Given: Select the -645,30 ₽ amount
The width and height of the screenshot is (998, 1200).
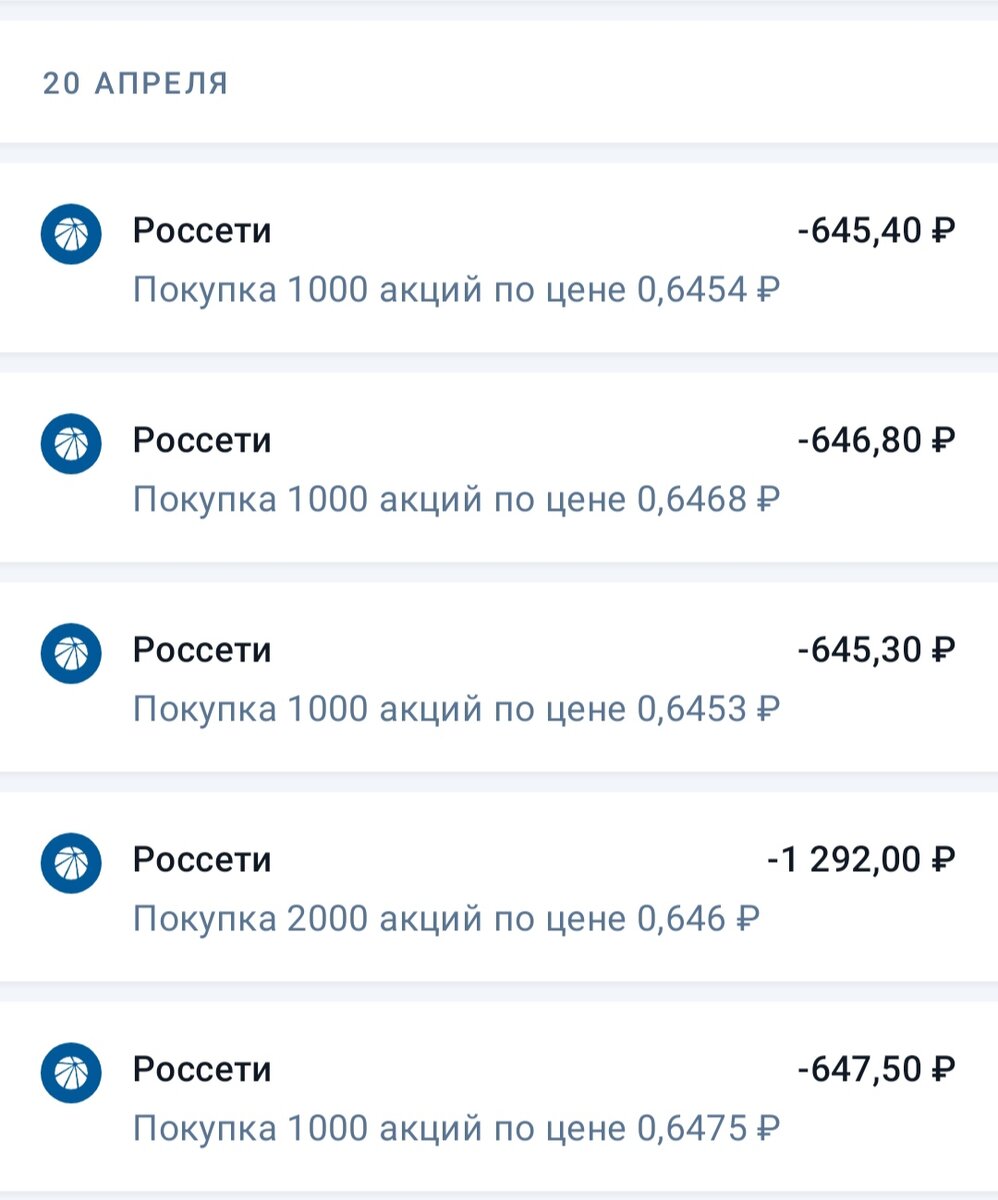Looking at the screenshot, I should pos(876,651).
